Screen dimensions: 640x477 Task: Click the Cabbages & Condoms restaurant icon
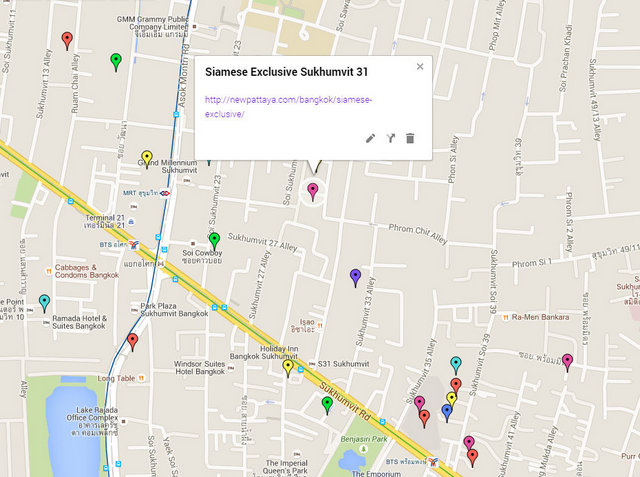[49, 271]
